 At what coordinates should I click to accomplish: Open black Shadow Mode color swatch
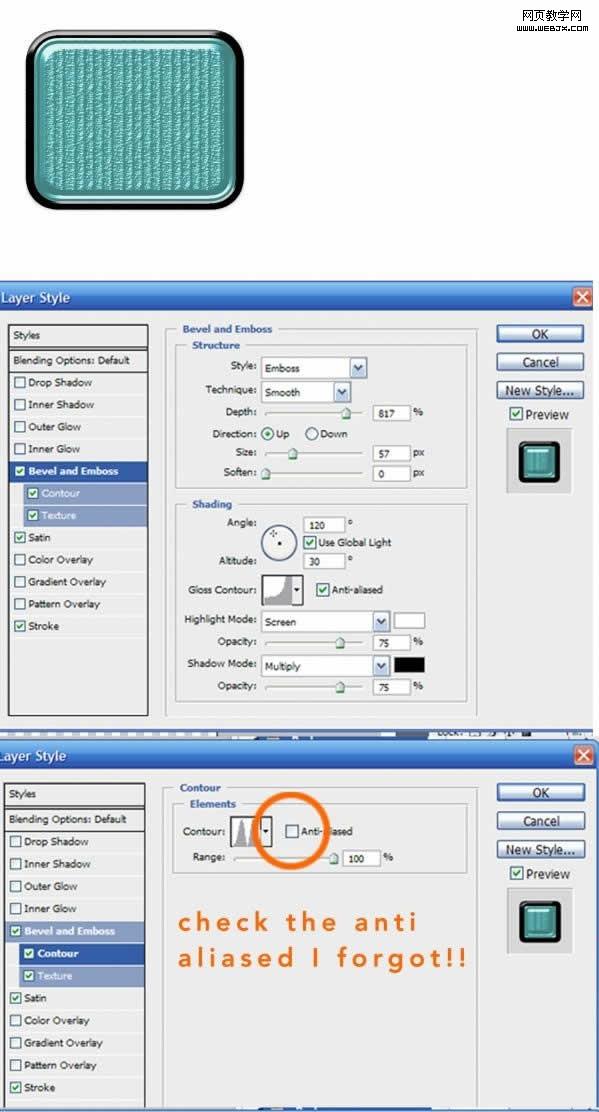click(409, 665)
